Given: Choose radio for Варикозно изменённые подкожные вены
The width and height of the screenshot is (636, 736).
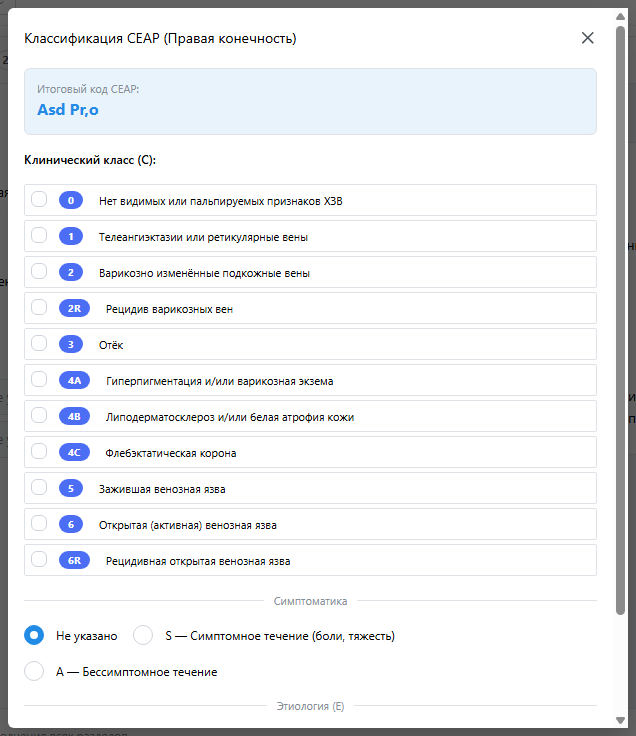Looking at the screenshot, I should [39, 271].
